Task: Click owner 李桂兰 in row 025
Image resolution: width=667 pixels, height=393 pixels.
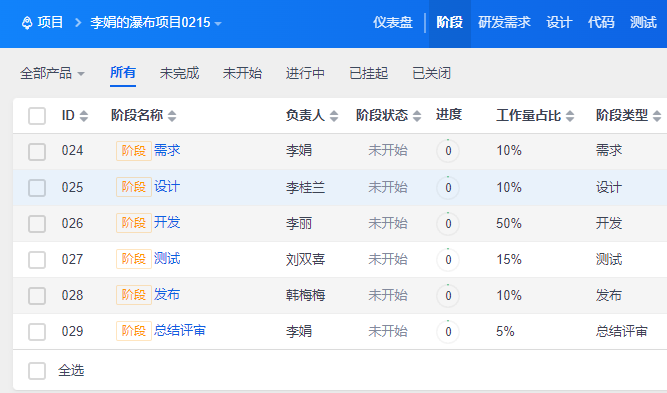Action: coord(305,188)
